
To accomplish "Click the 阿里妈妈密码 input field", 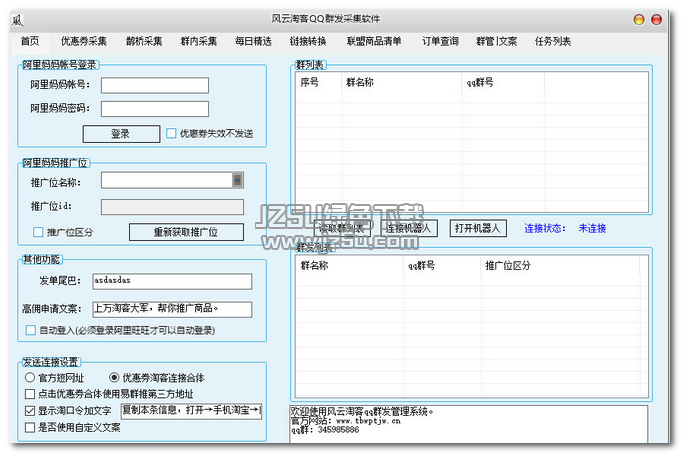I will tap(155, 109).
